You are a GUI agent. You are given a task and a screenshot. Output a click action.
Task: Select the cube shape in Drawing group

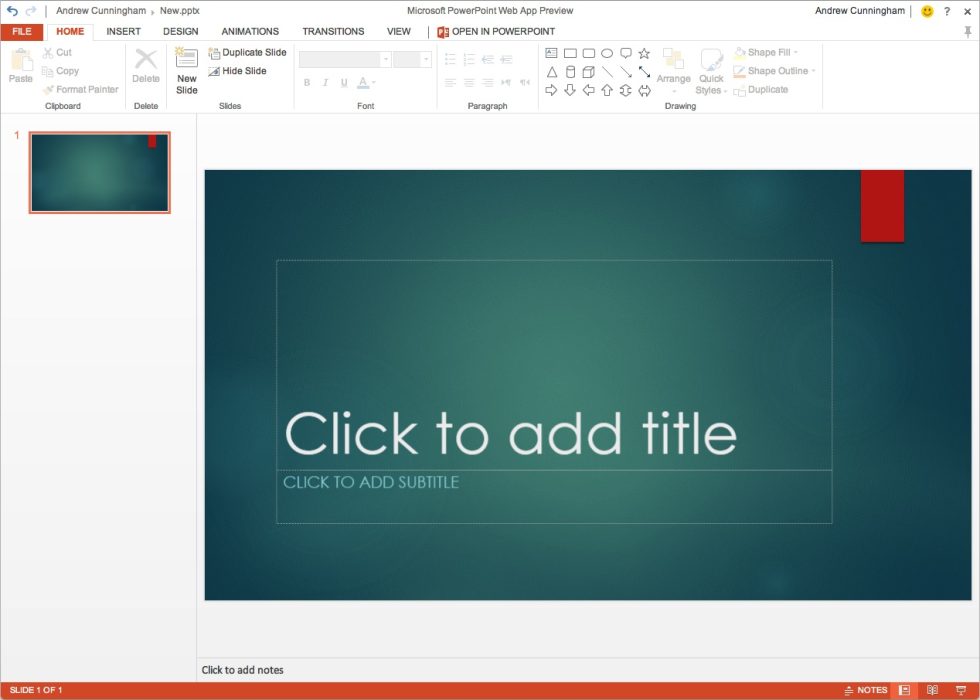tap(588, 71)
